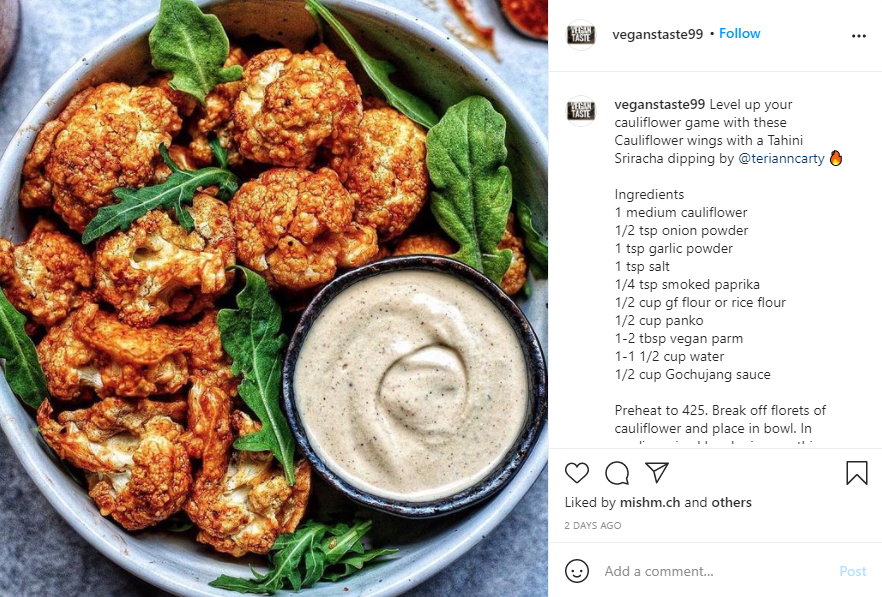Image resolution: width=882 pixels, height=597 pixels.
Task: Open the emoji picker smiley icon
Action: tap(577, 571)
